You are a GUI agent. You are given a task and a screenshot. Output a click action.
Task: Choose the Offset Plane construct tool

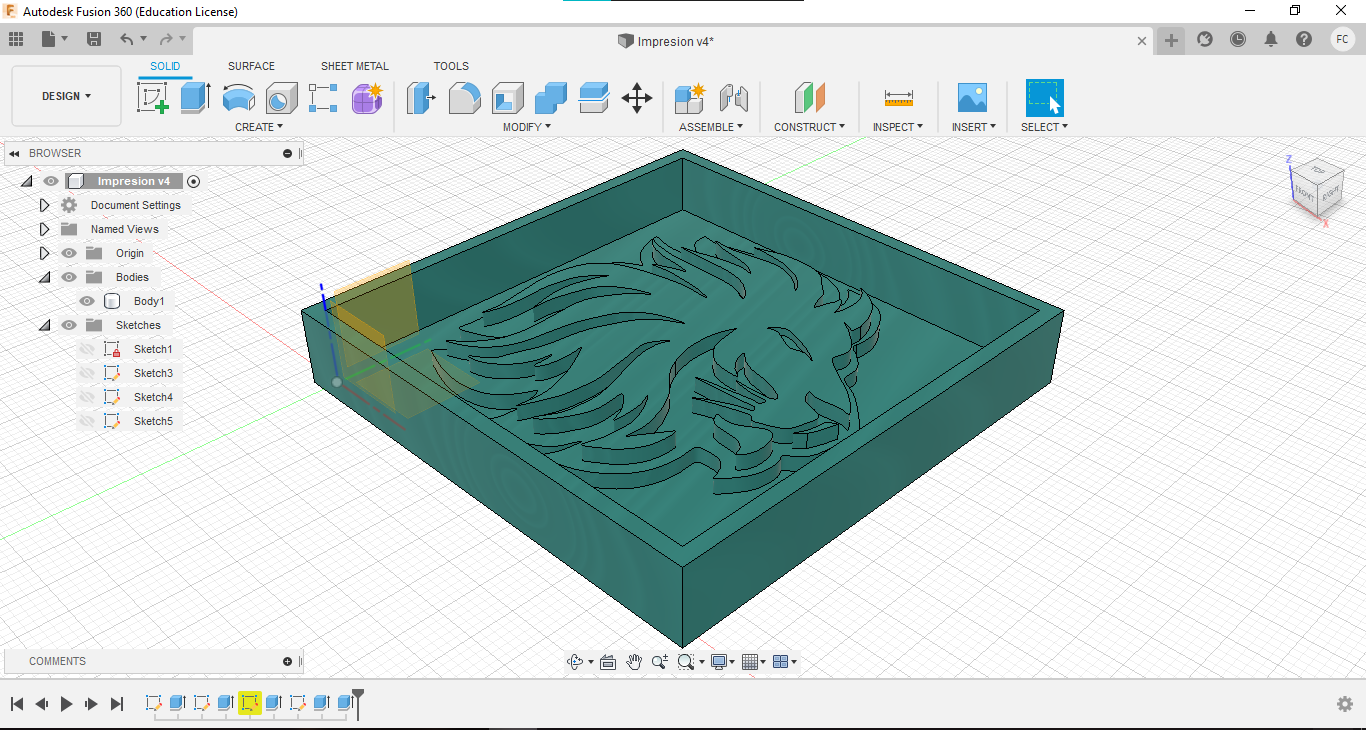809,98
